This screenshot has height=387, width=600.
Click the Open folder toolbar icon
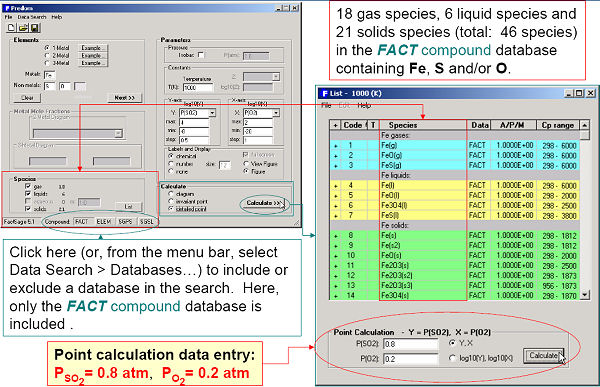(x=23, y=28)
